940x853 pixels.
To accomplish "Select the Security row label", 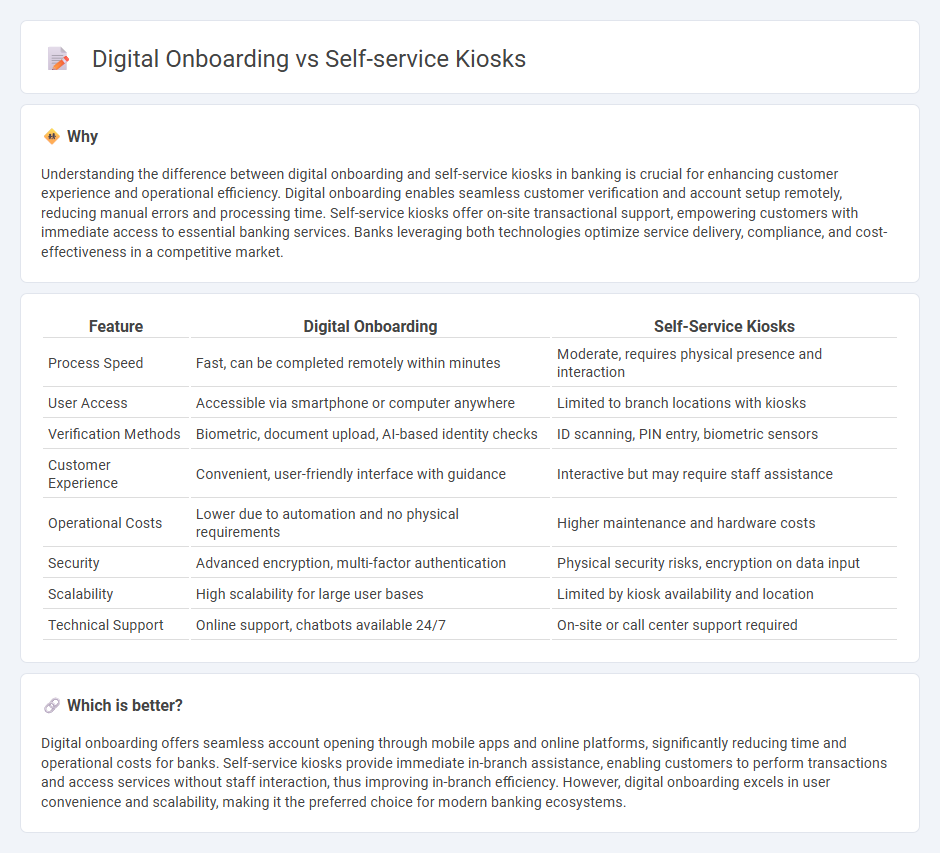I will (74, 563).
